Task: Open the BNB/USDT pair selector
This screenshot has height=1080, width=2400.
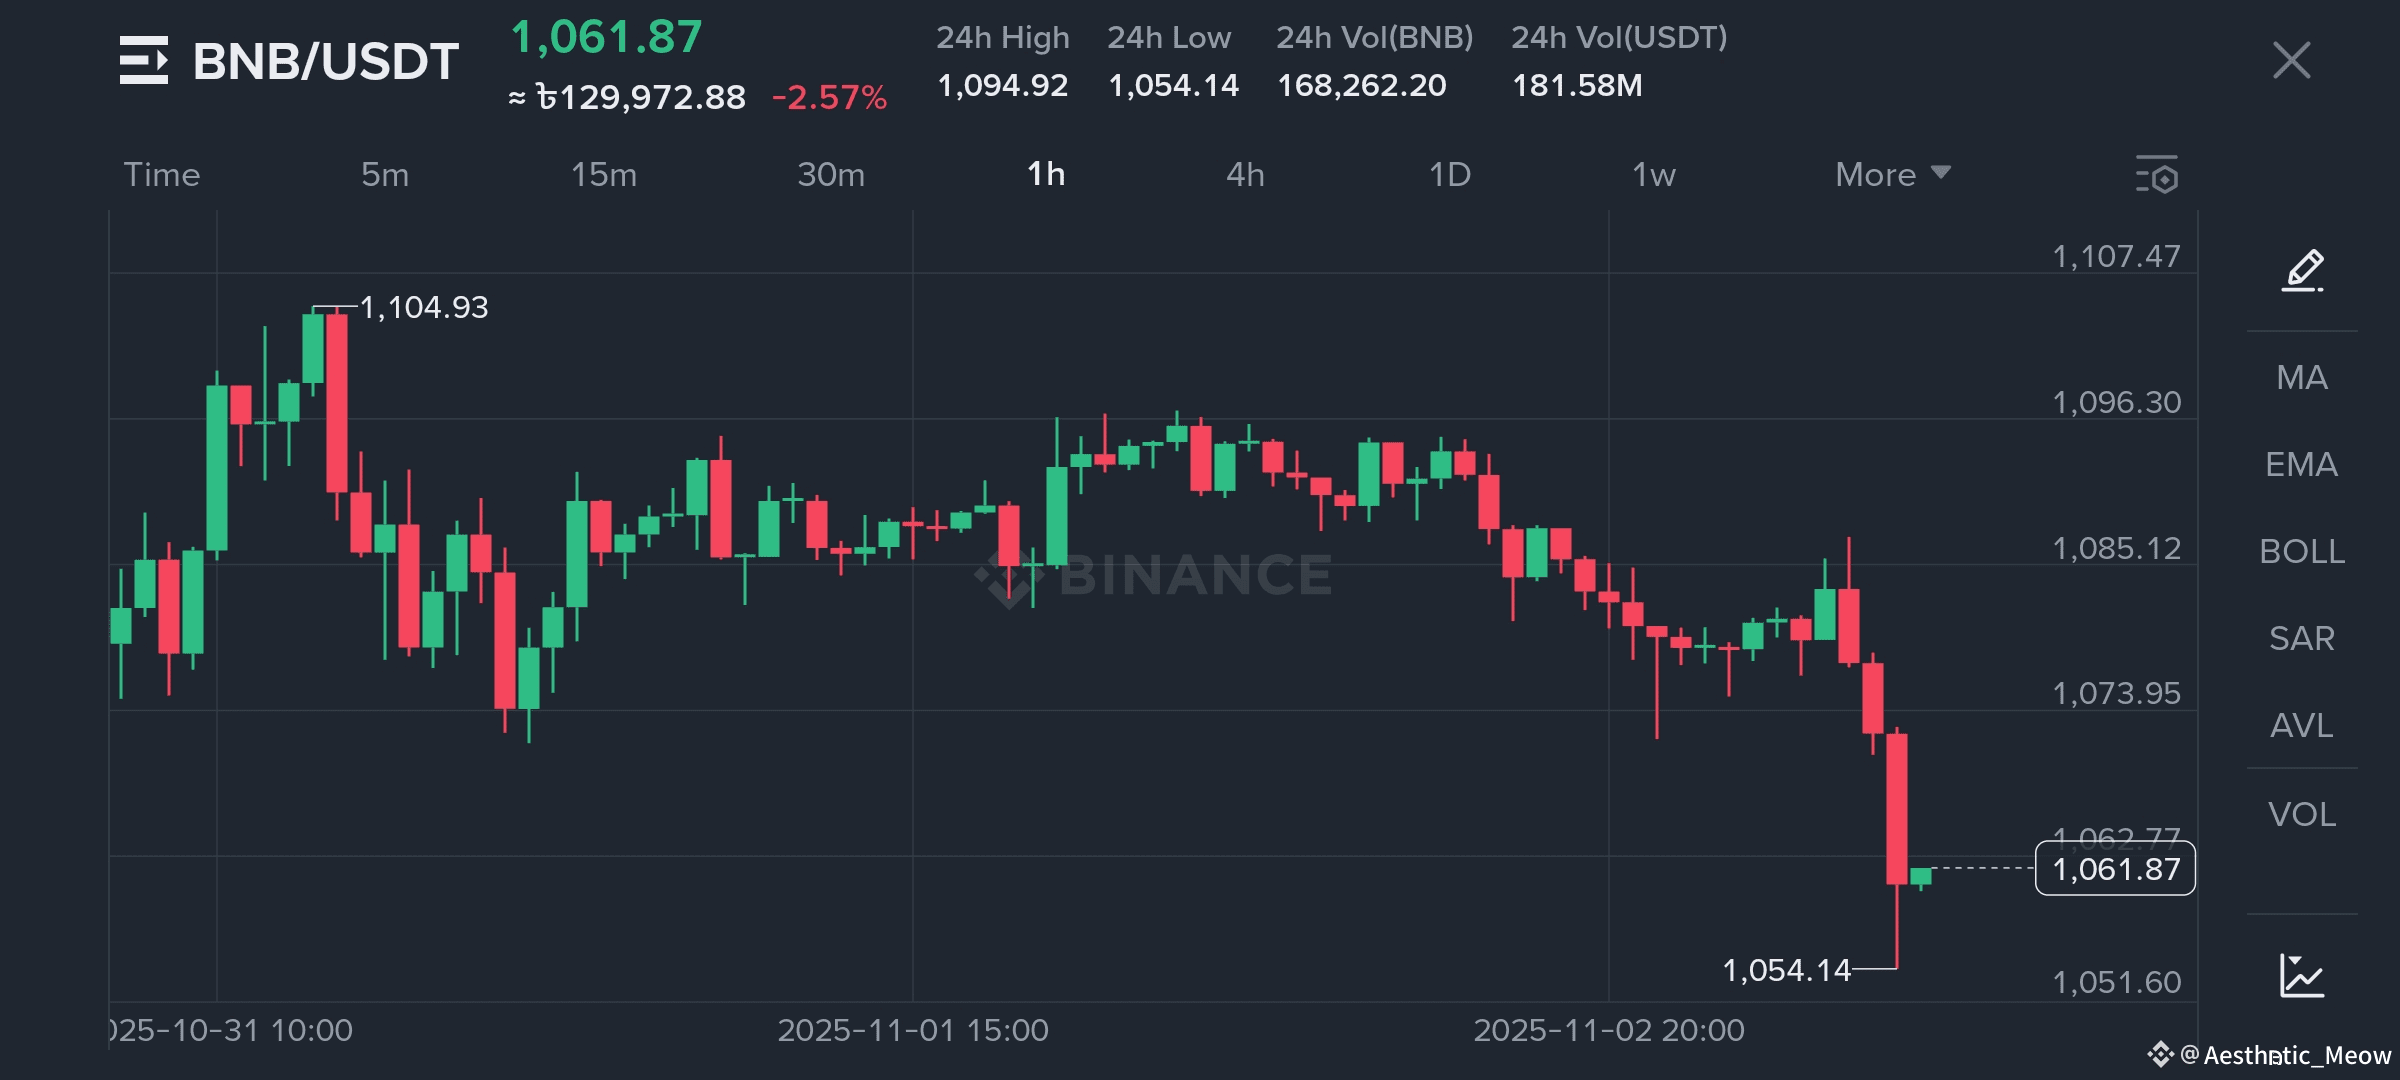Action: 325,62
